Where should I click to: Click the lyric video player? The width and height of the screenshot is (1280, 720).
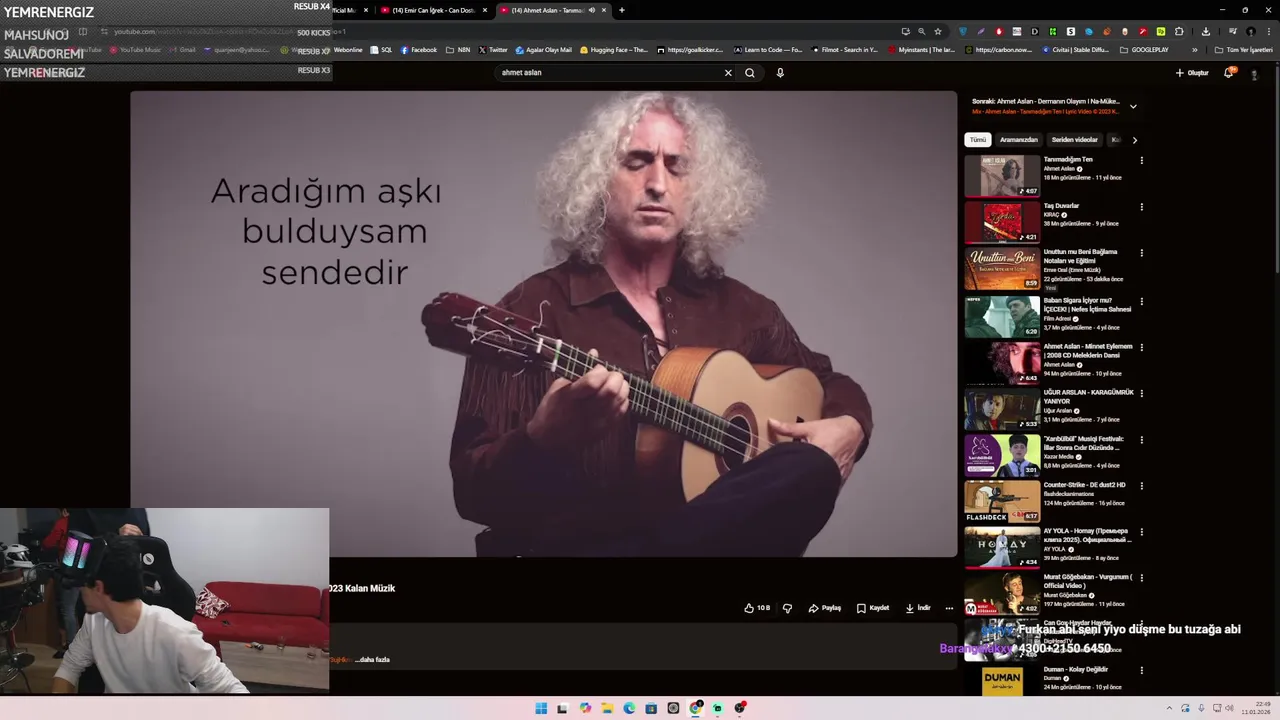543,323
